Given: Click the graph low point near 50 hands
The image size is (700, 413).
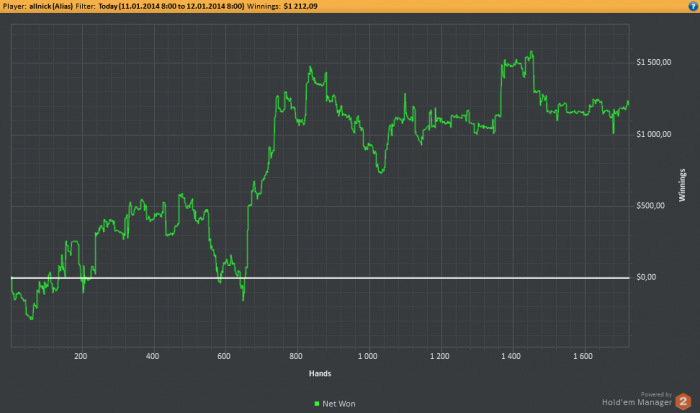Looking at the screenshot, I should coord(31,318).
